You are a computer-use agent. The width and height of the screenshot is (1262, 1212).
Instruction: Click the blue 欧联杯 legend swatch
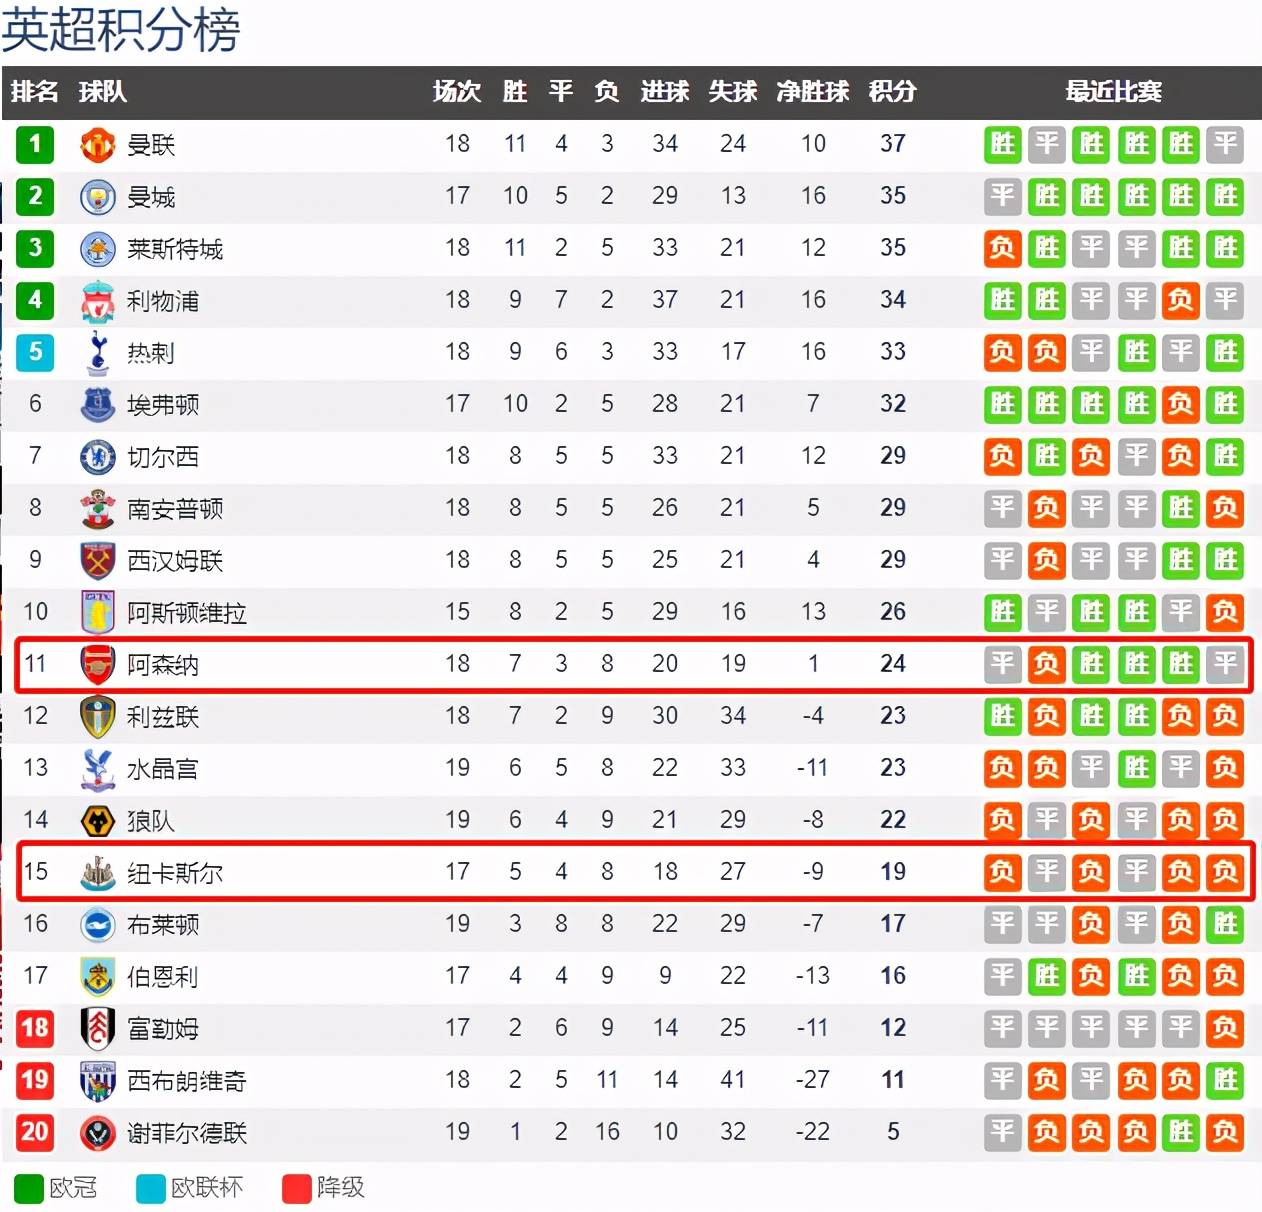coord(150,1188)
